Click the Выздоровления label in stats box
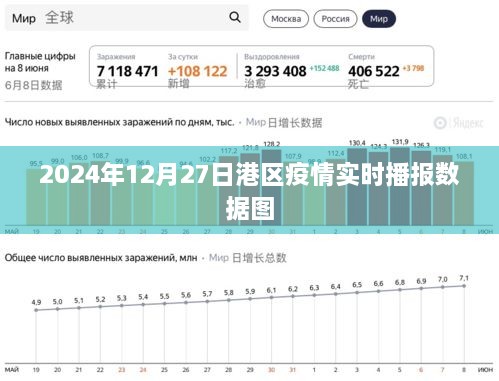This screenshot has height=381, width=499. click(x=272, y=57)
